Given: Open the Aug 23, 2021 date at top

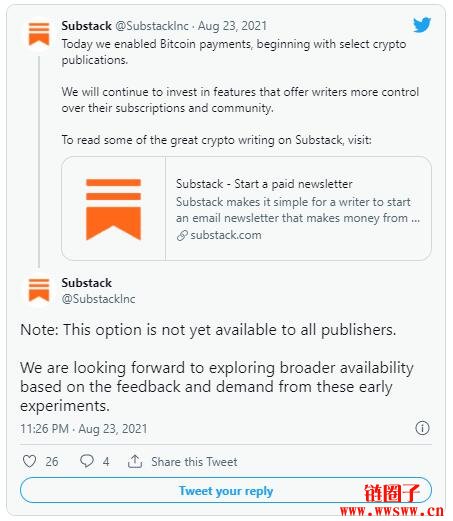Looking at the screenshot, I should click(232, 26).
